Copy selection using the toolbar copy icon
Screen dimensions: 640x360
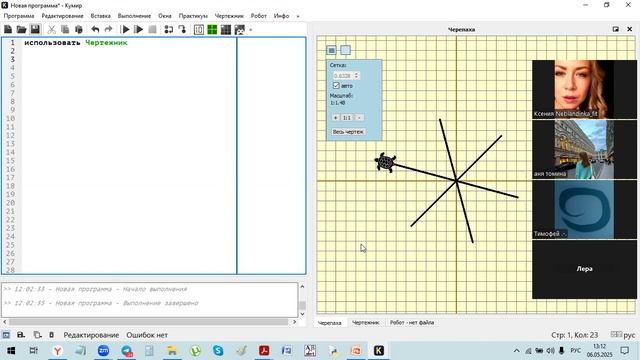click(x=65, y=29)
